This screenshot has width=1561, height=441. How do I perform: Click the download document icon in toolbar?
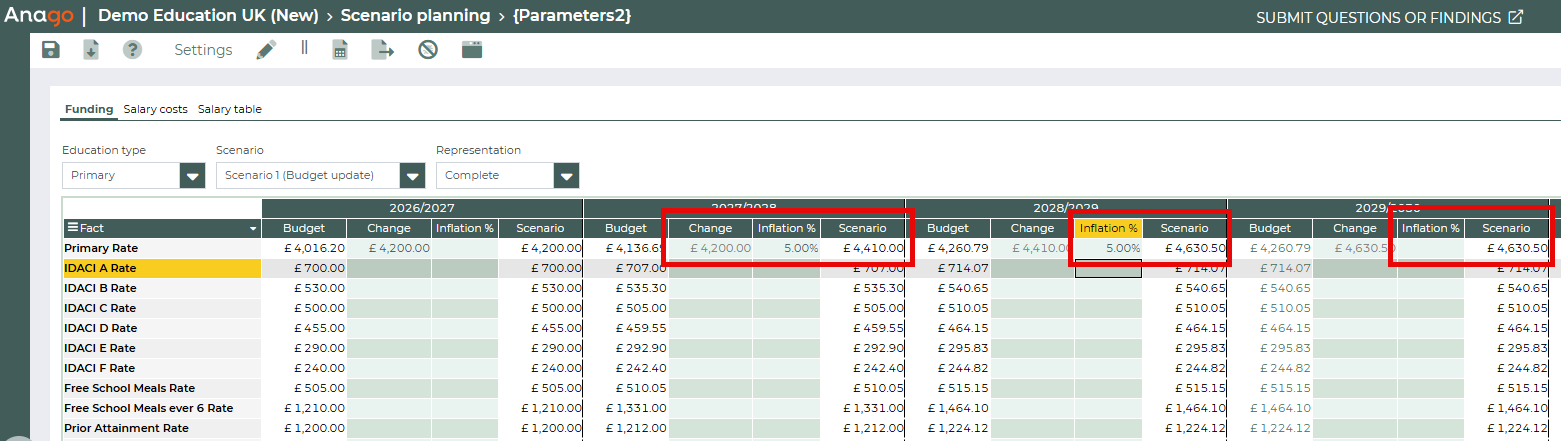pyautogui.click(x=91, y=50)
